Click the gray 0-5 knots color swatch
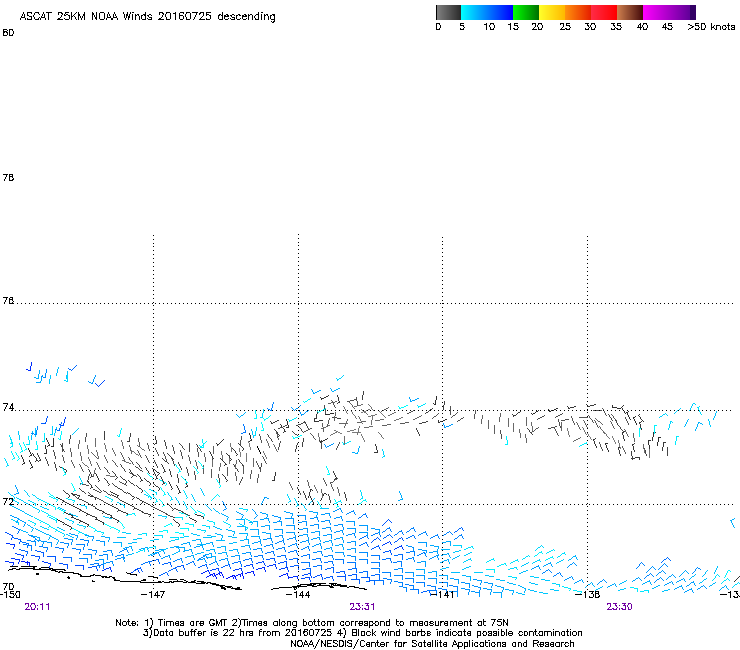This screenshot has height=650, width=740. [x=448, y=12]
